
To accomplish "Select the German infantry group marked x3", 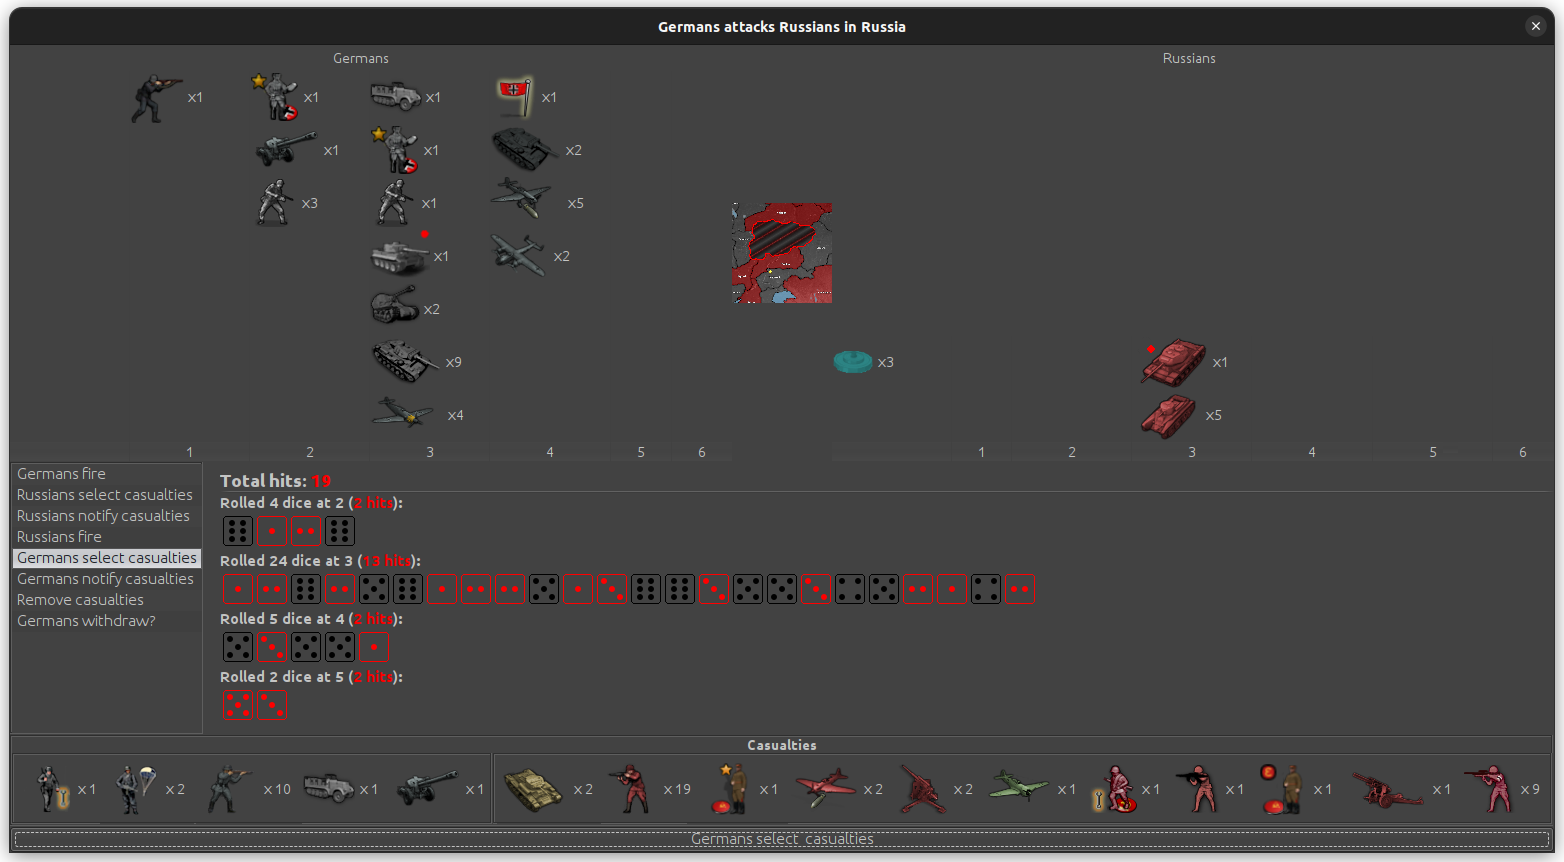I will [x=274, y=203].
